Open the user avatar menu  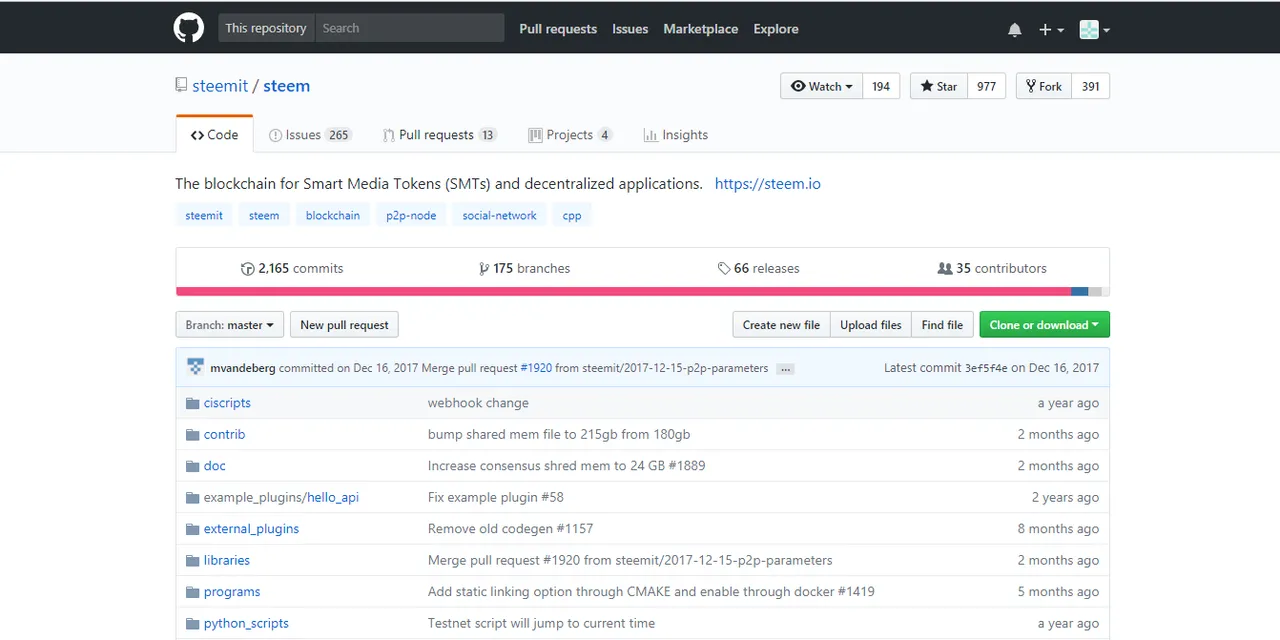pos(1095,30)
